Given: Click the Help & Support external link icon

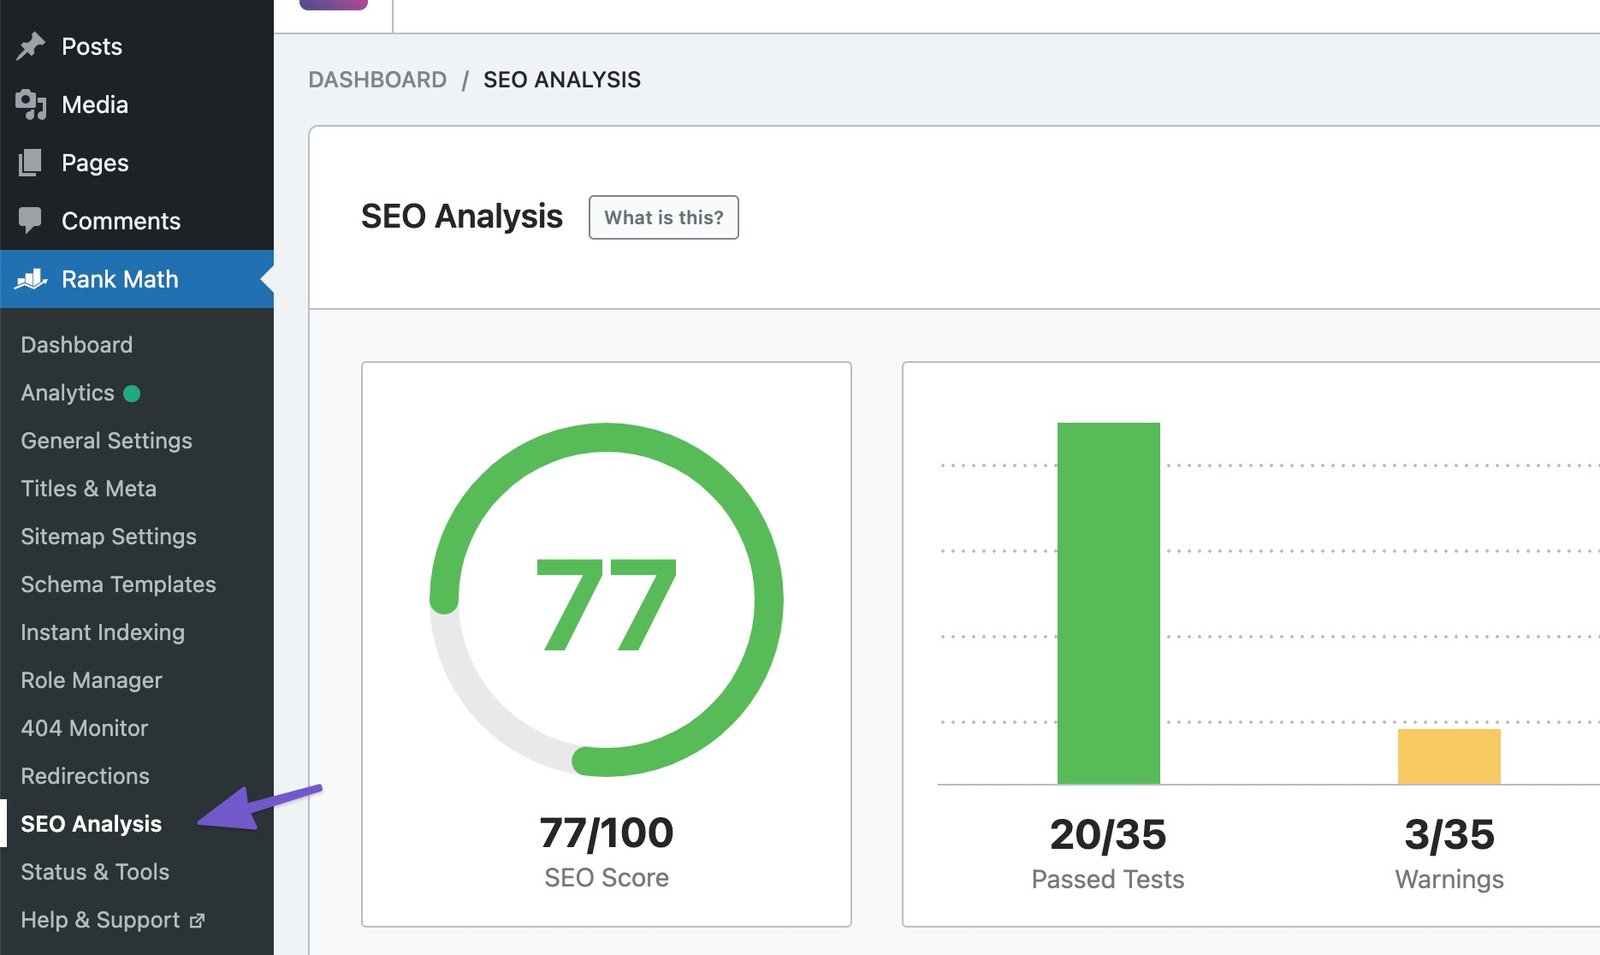Looking at the screenshot, I should tap(197, 921).
